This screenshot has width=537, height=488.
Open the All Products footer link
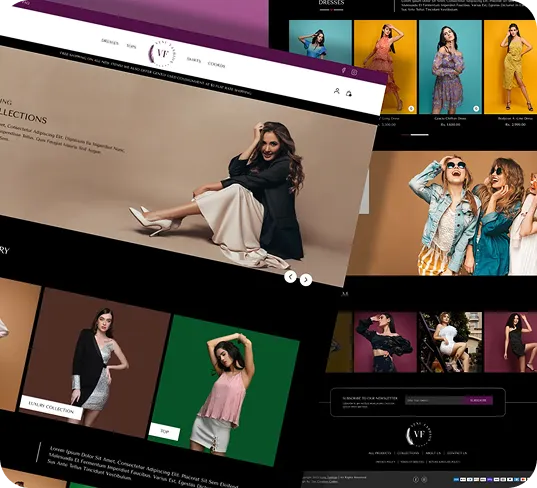[x=379, y=453]
